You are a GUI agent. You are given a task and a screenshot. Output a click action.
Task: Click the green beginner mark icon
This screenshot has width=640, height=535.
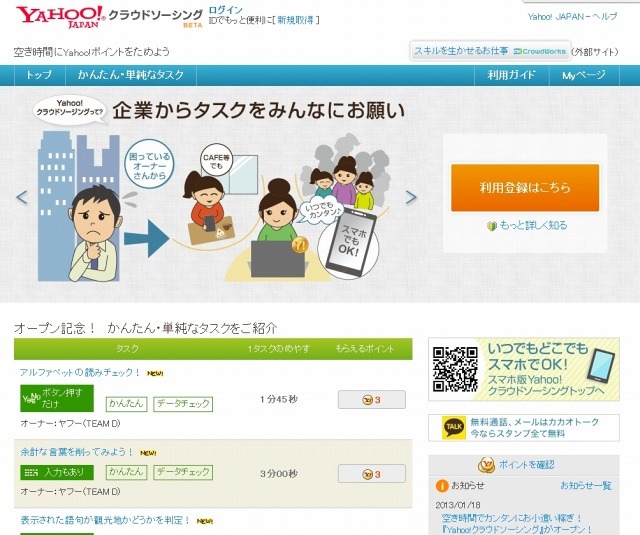[492, 226]
